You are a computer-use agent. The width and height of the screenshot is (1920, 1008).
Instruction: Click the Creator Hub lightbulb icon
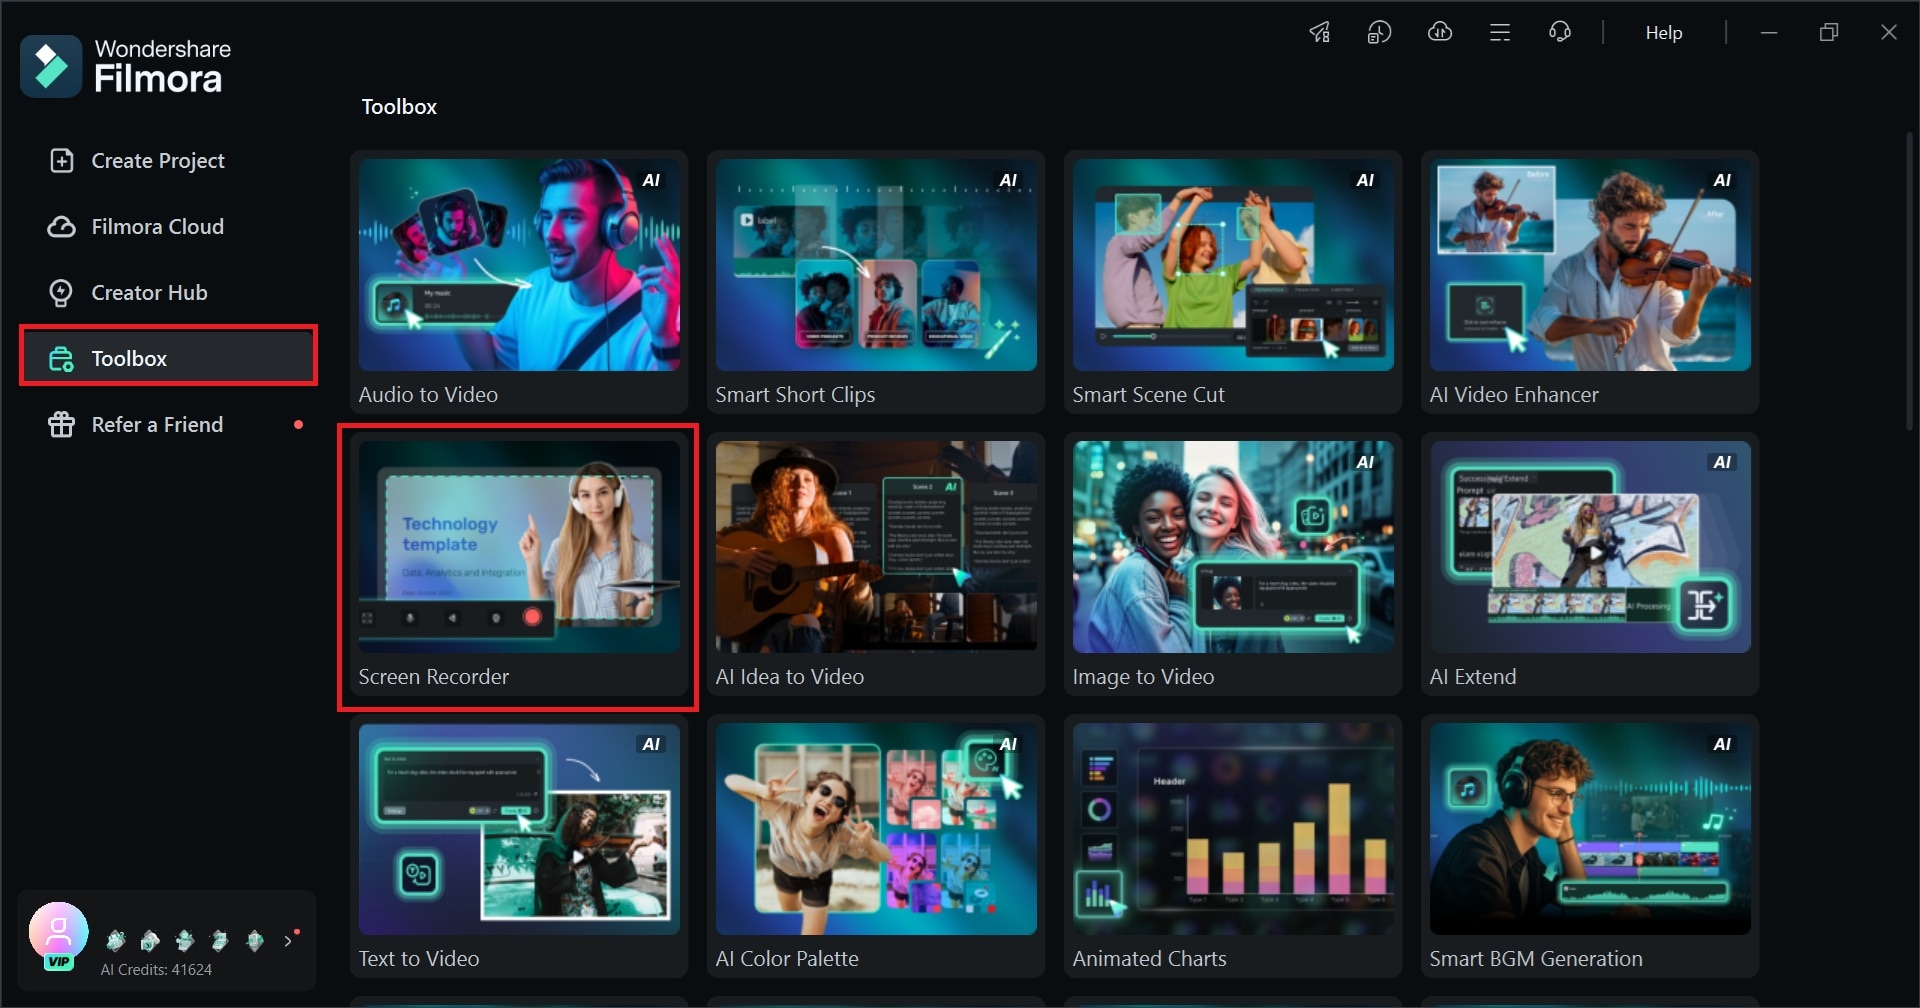61,292
